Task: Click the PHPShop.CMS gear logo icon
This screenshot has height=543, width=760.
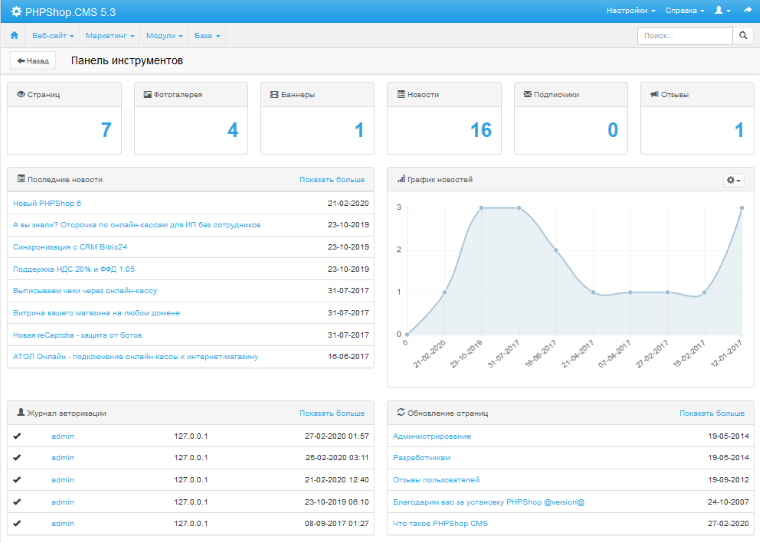Action: (16, 12)
